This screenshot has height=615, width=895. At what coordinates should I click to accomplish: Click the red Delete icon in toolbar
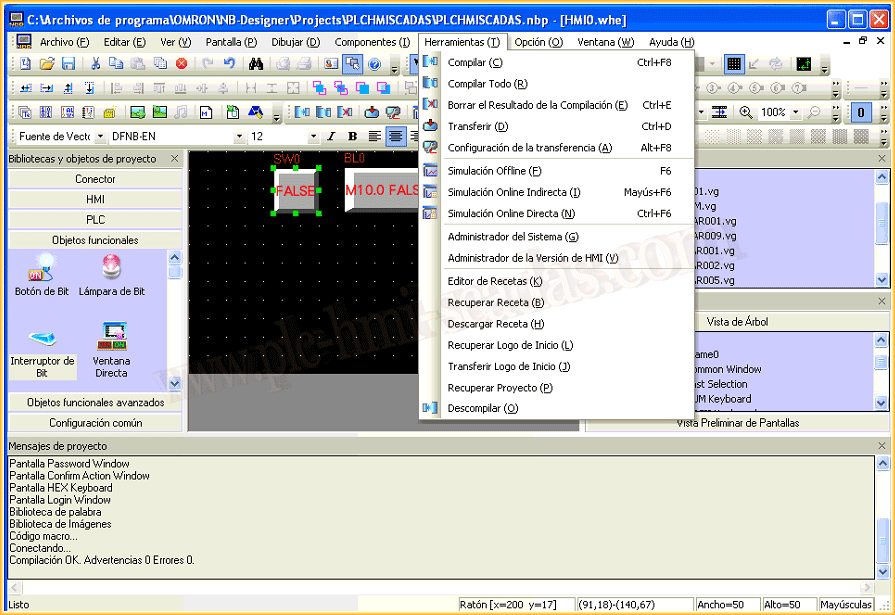point(181,63)
